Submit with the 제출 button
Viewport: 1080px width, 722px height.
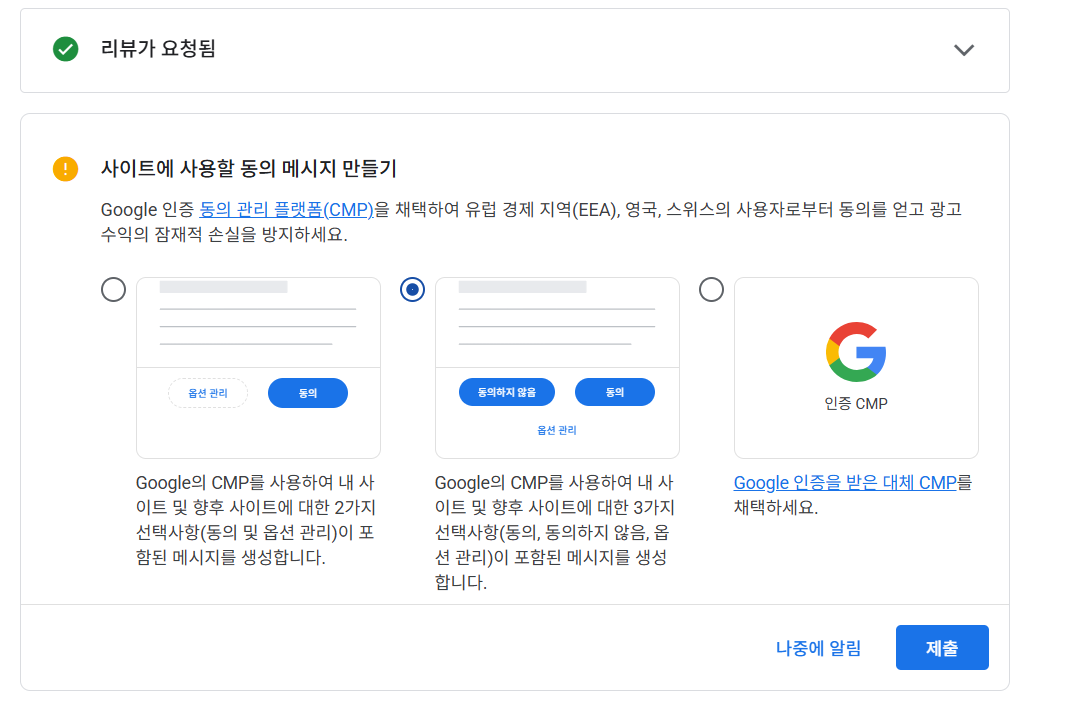tap(942, 648)
